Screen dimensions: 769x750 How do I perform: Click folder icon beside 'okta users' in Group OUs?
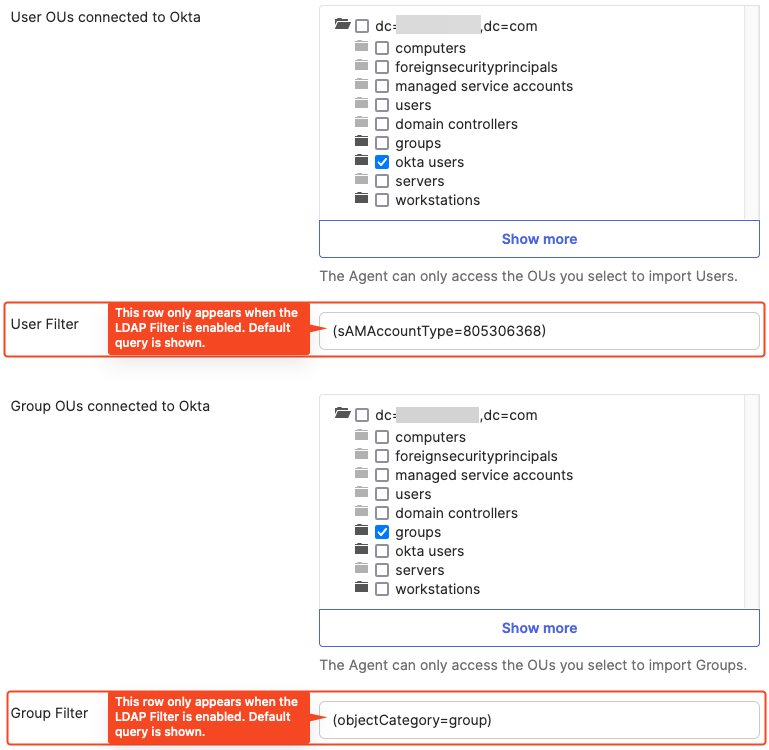(x=361, y=550)
